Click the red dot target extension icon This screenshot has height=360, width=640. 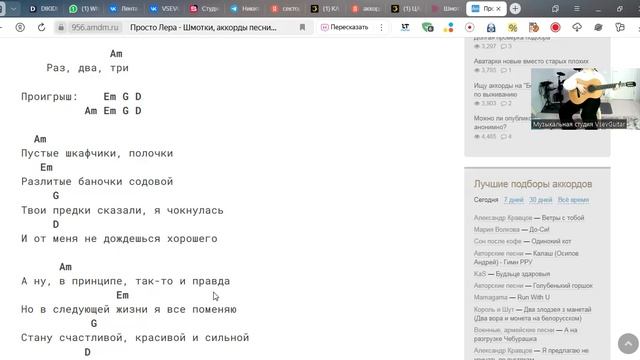click(x=470, y=27)
